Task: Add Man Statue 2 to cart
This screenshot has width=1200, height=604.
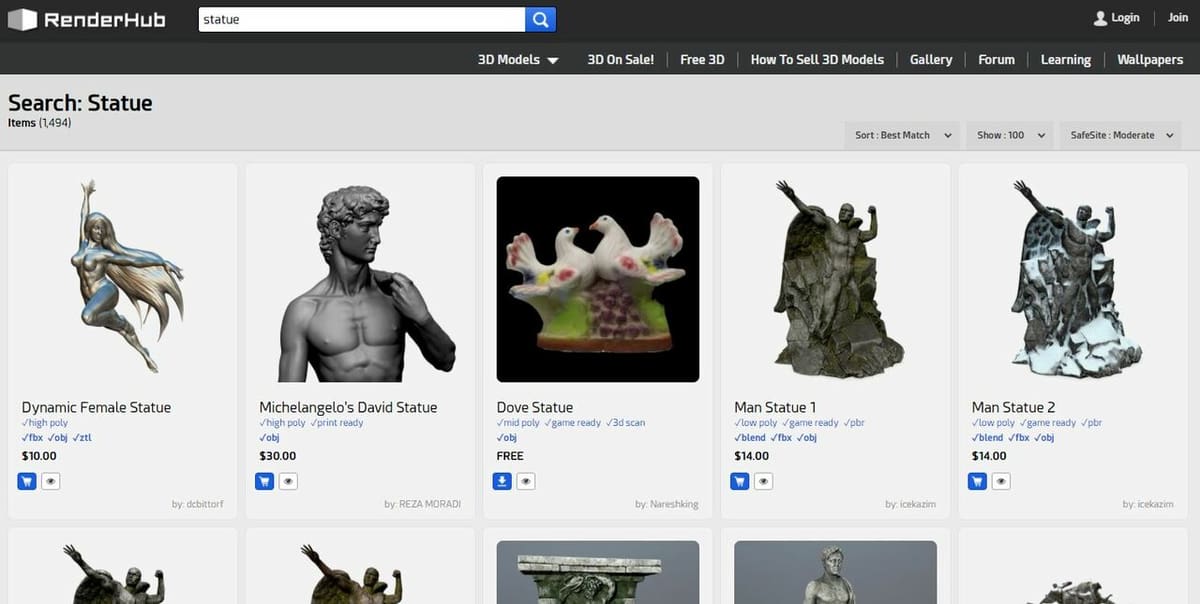Action: [977, 481]
